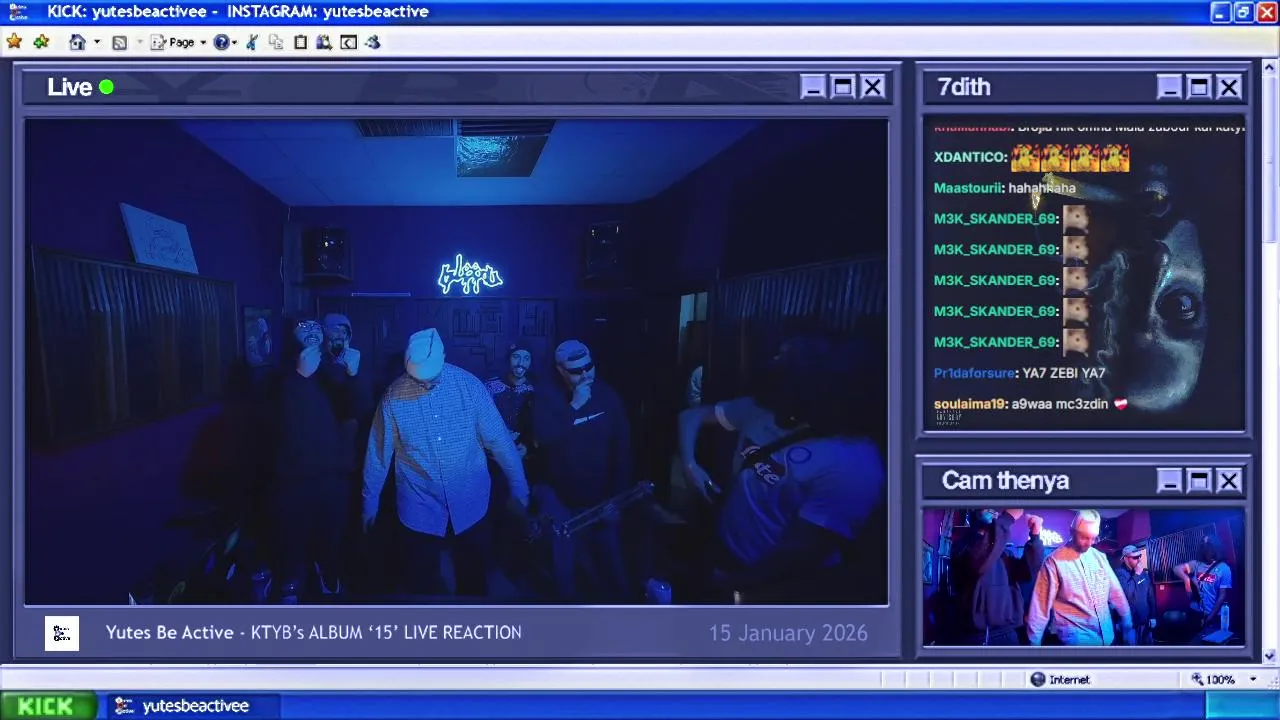
Task: Open the feeds dropdown arrow
Action: pos(139,42)
